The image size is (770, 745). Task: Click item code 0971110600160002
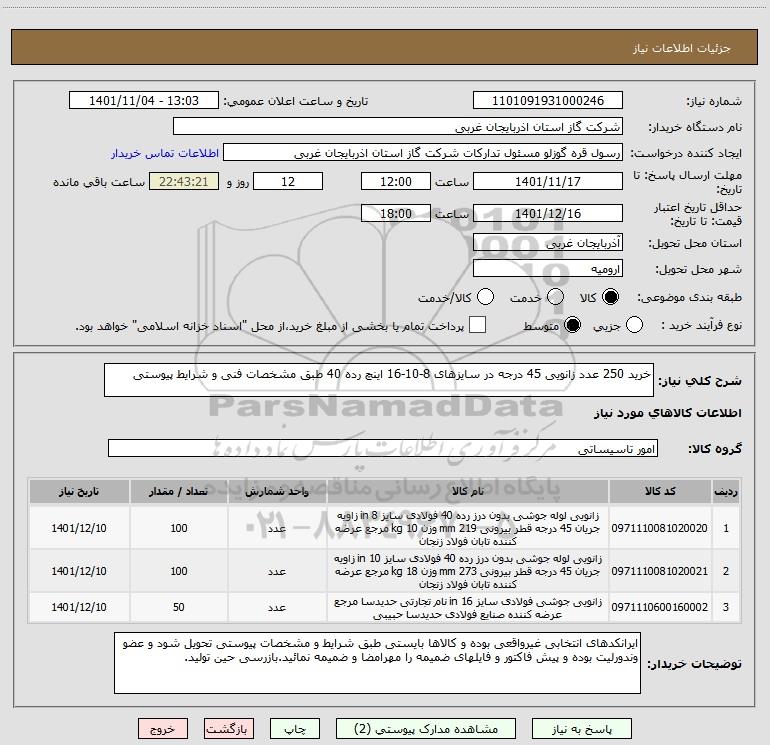[x=660, y=607]
